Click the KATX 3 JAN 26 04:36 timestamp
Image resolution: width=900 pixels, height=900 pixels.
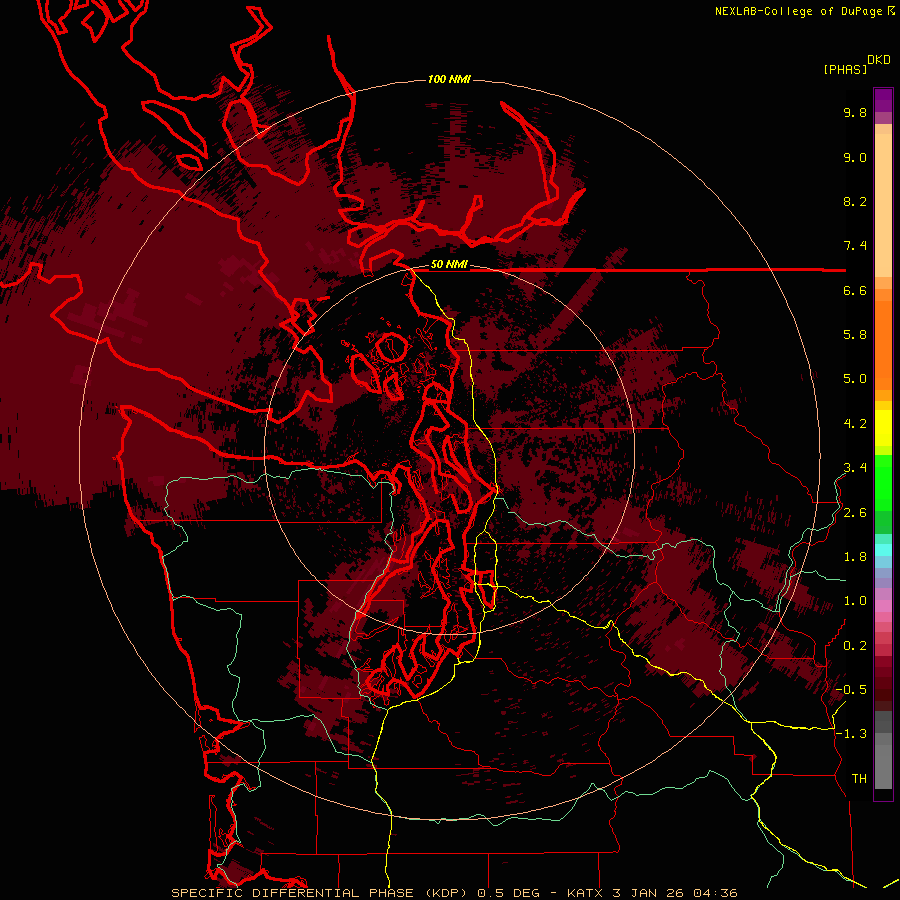[x=652, y=893]
